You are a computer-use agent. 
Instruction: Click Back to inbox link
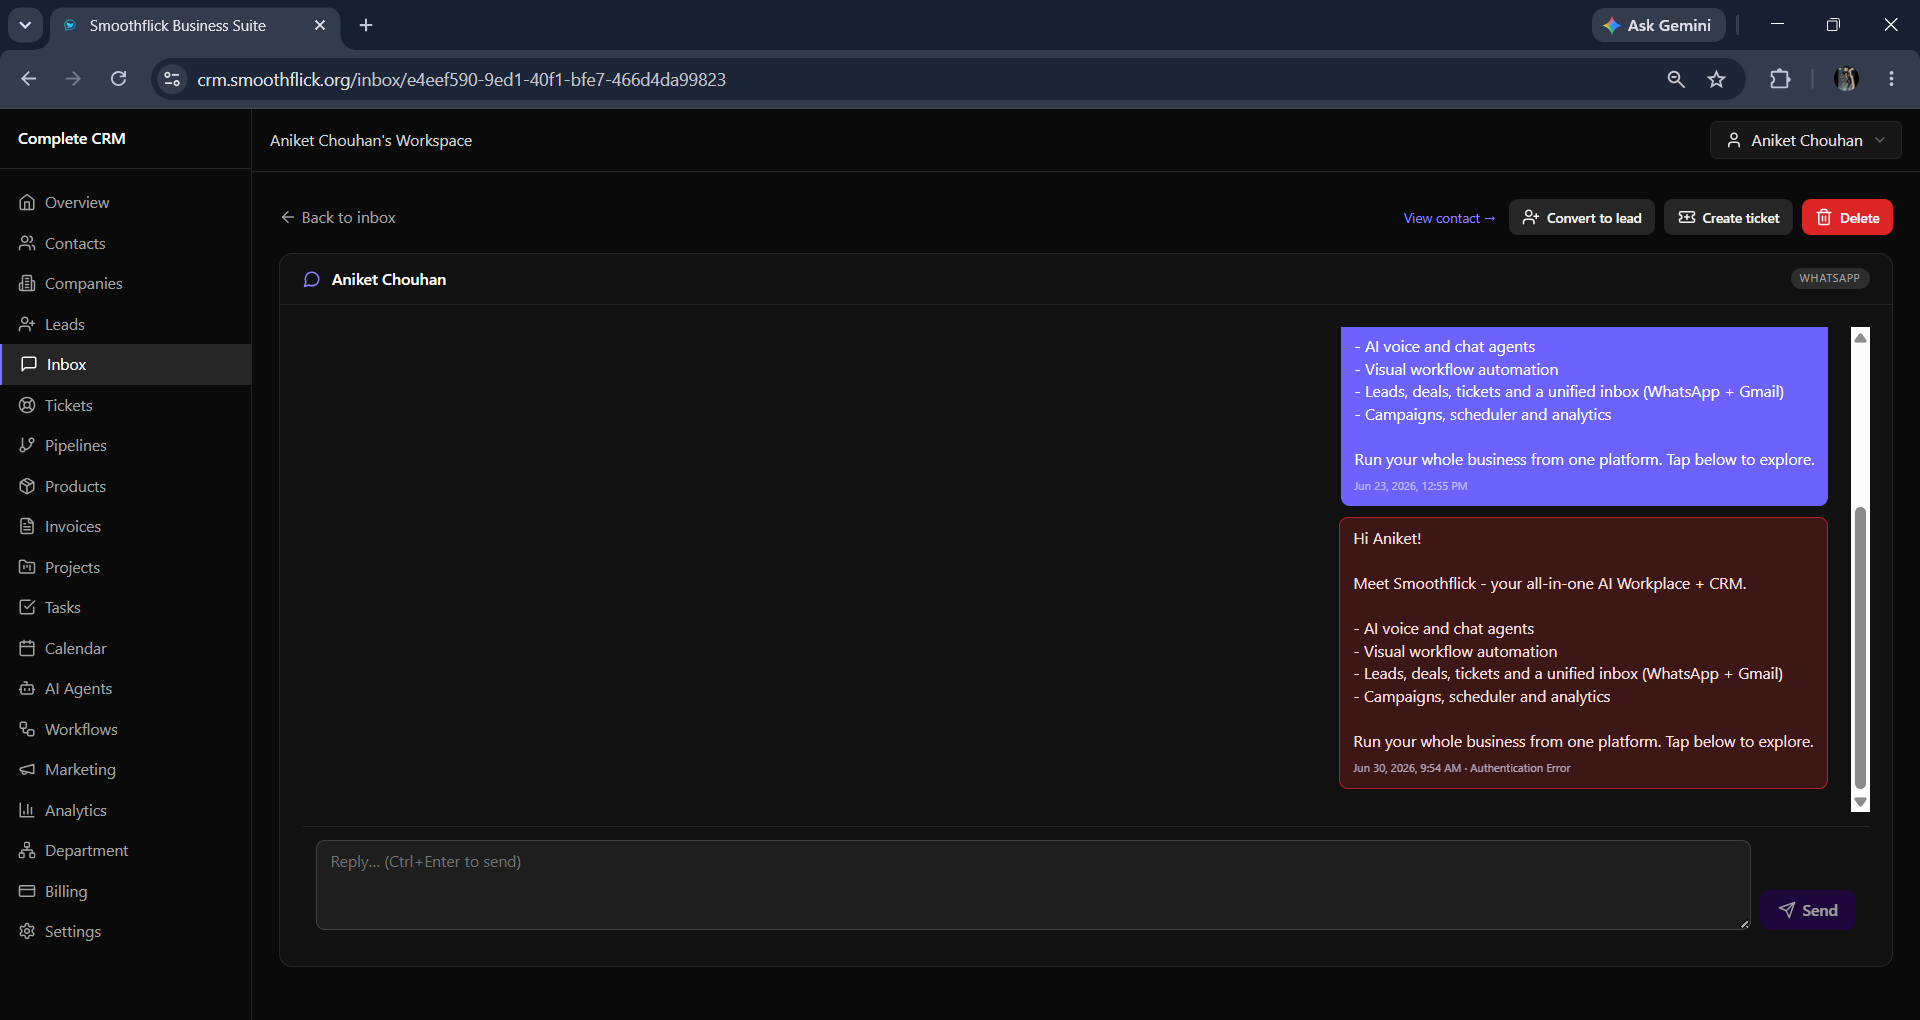tap(338, 217)
